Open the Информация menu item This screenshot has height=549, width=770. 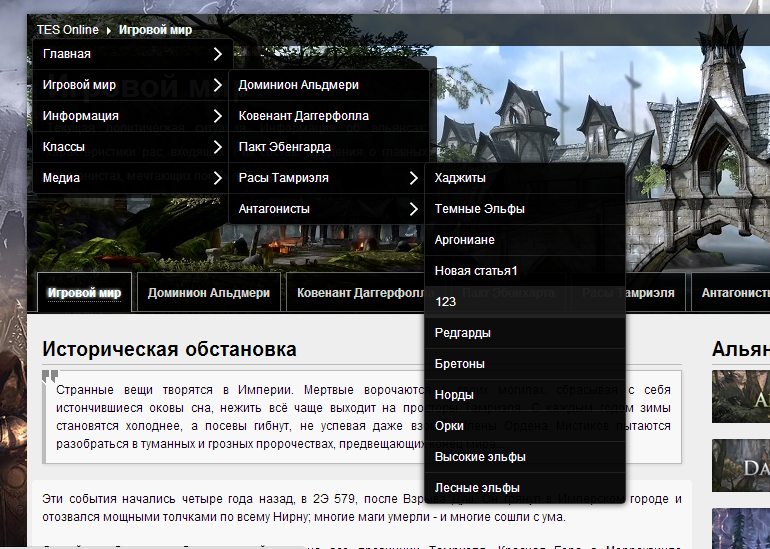tap(130, 116)
